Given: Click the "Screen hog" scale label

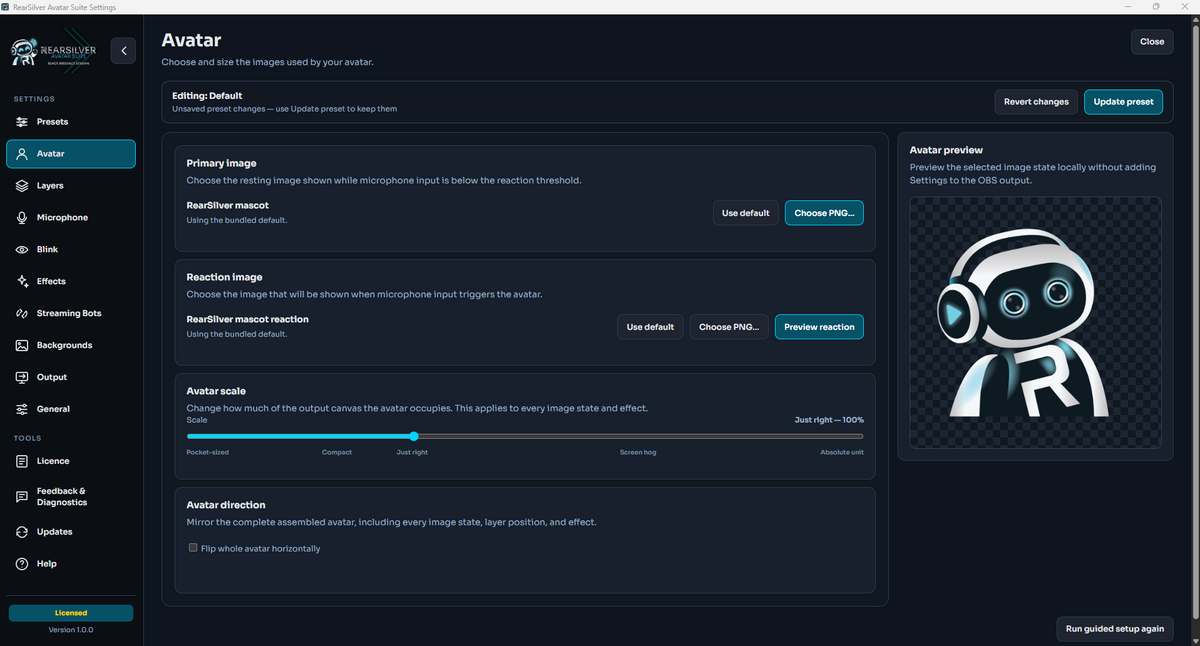Looking at the screenshot, I should 638,453.
